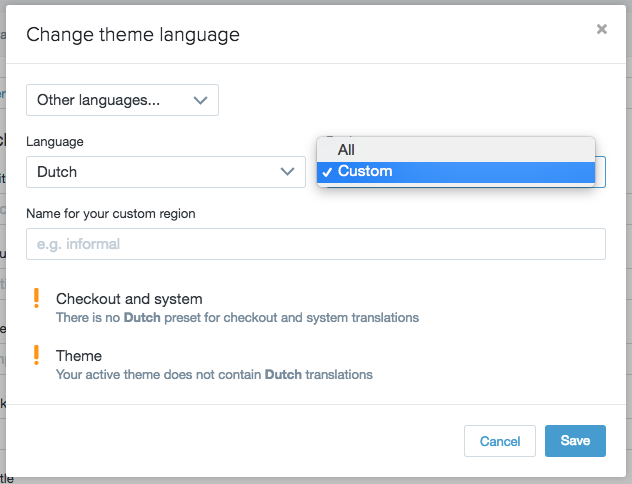Type in the custom region name field
Image resolution: width=632 pixels, height=484 pixels.
(x=315, y=244)
